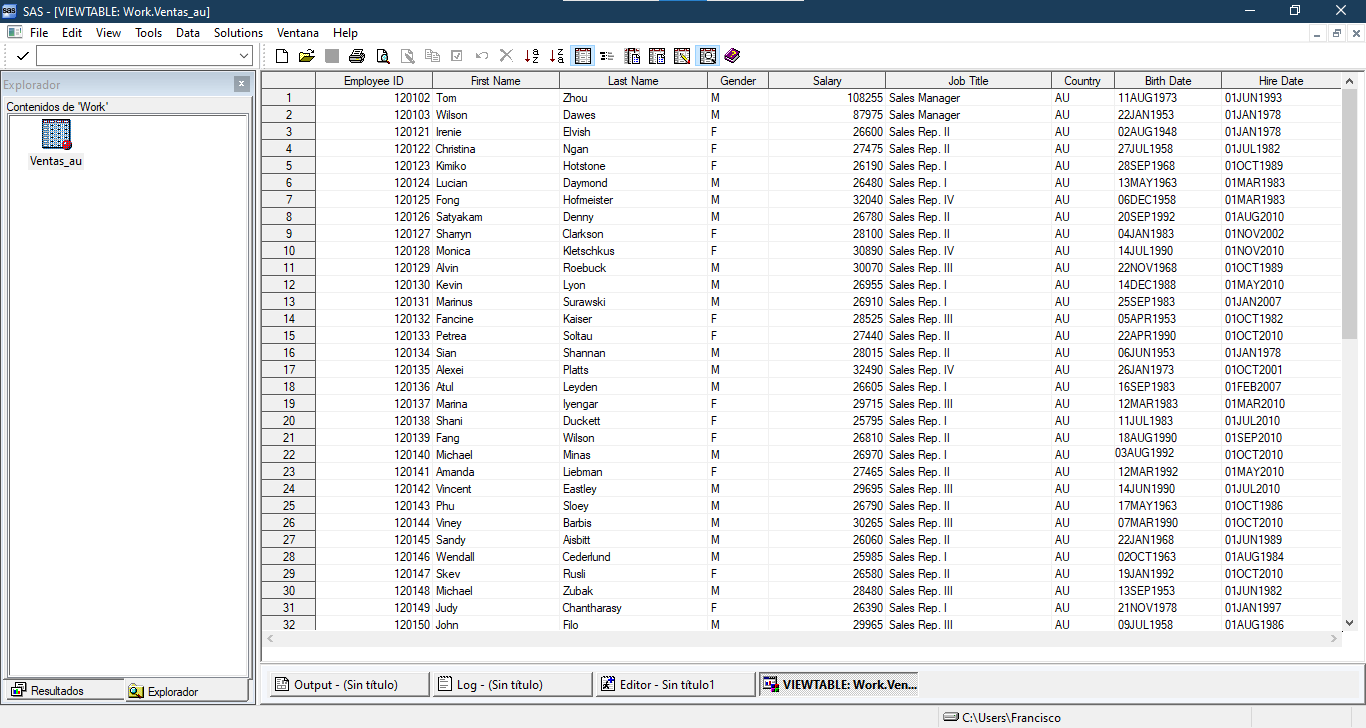1366x728 pixels.
Task: Open the Output - (Sin título) window
Action: click(x=347, y=685)
